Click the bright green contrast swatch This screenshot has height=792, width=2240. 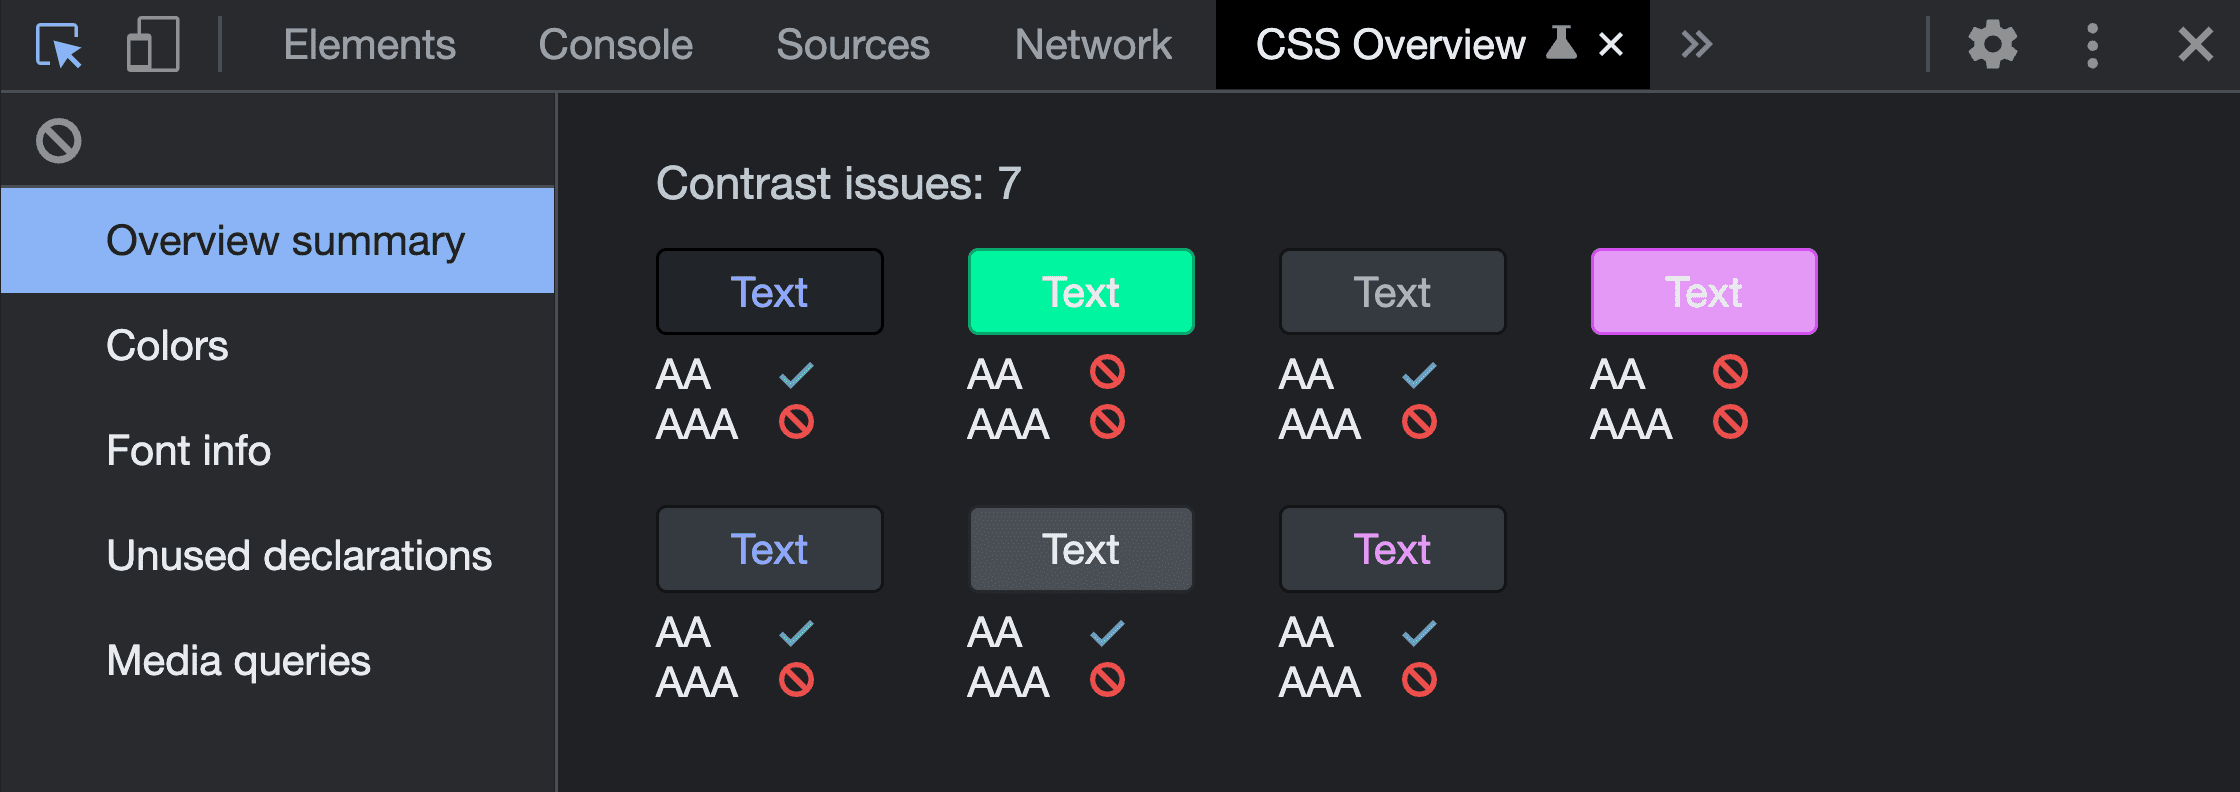point(1081,291)
